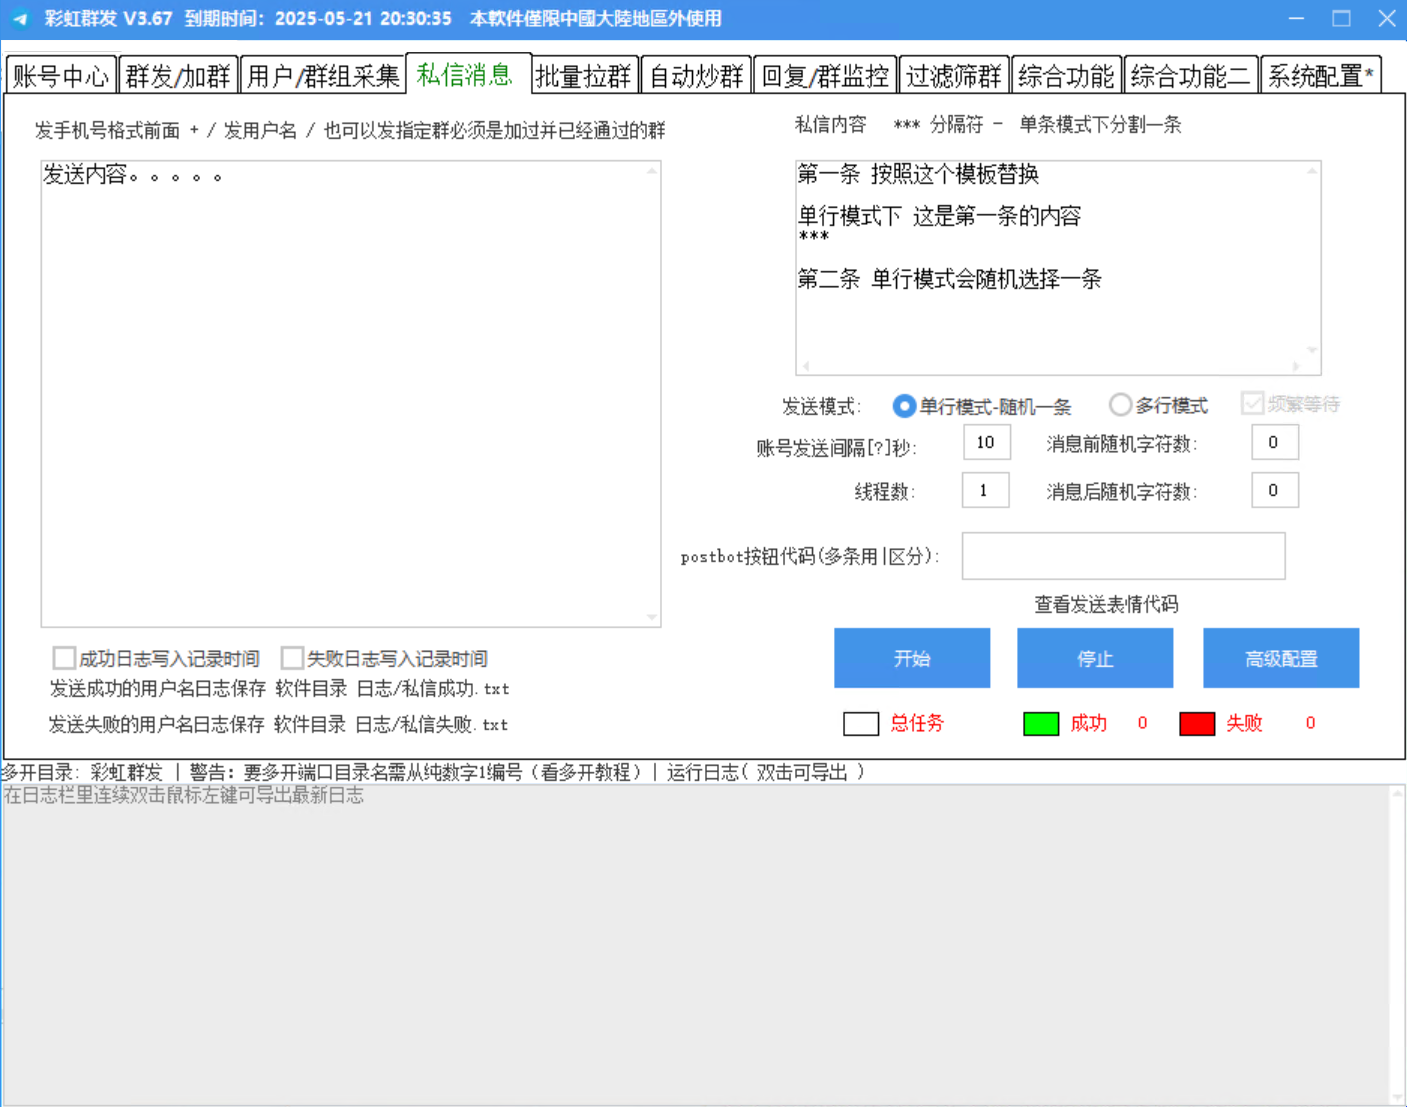Click the 查看发送表情代码 link
The height and width of the screenshot is (1107, 1407).
click(x=1106, y=604)
